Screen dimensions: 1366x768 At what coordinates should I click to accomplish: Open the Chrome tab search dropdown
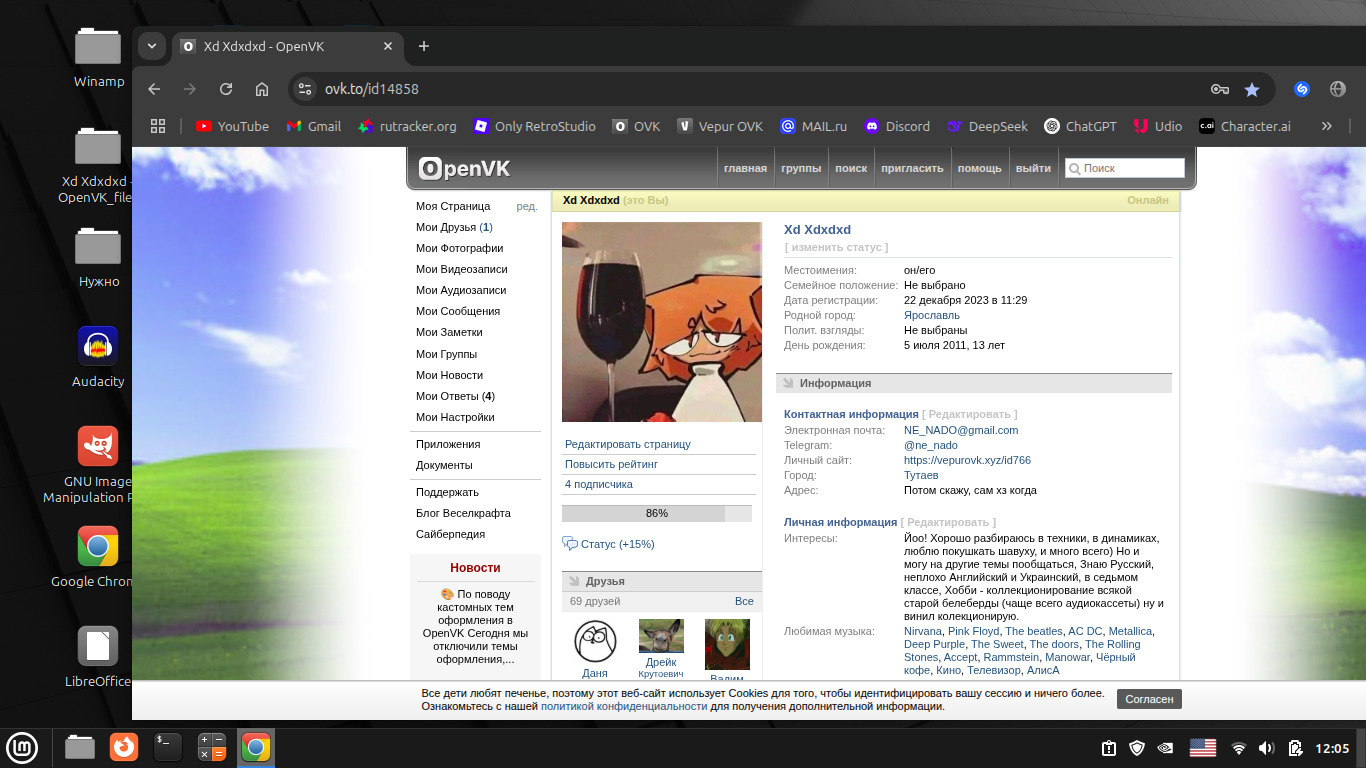pyautogui.click(x=151, y=46)
